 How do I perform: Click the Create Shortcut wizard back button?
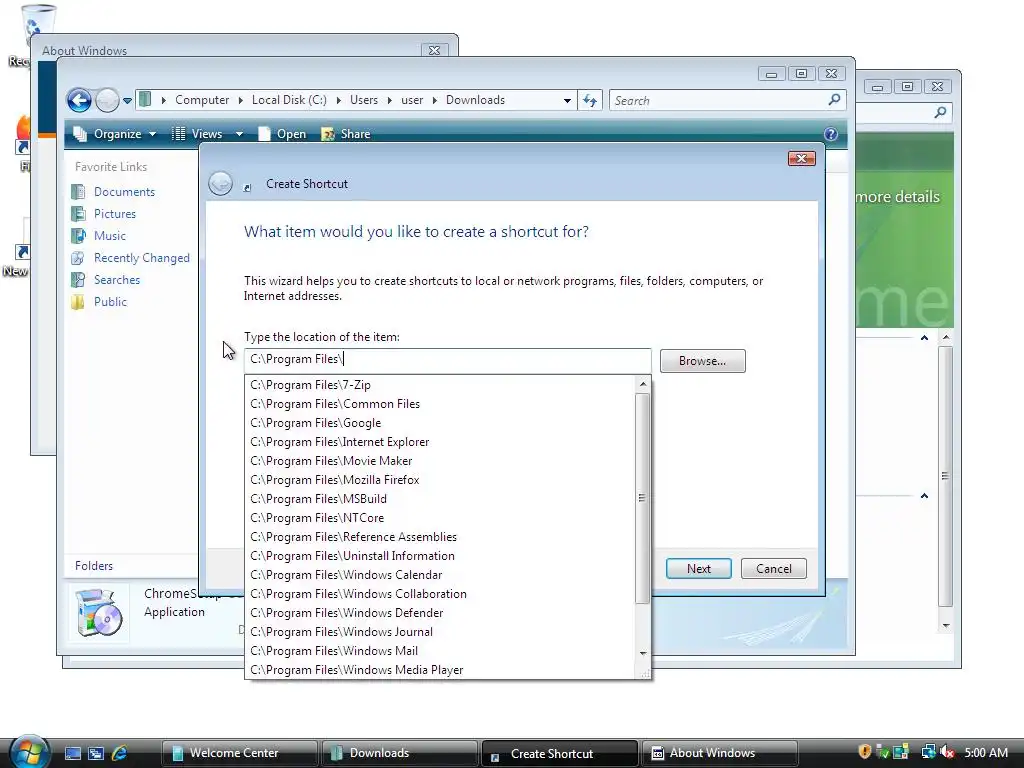click(220, 184)
